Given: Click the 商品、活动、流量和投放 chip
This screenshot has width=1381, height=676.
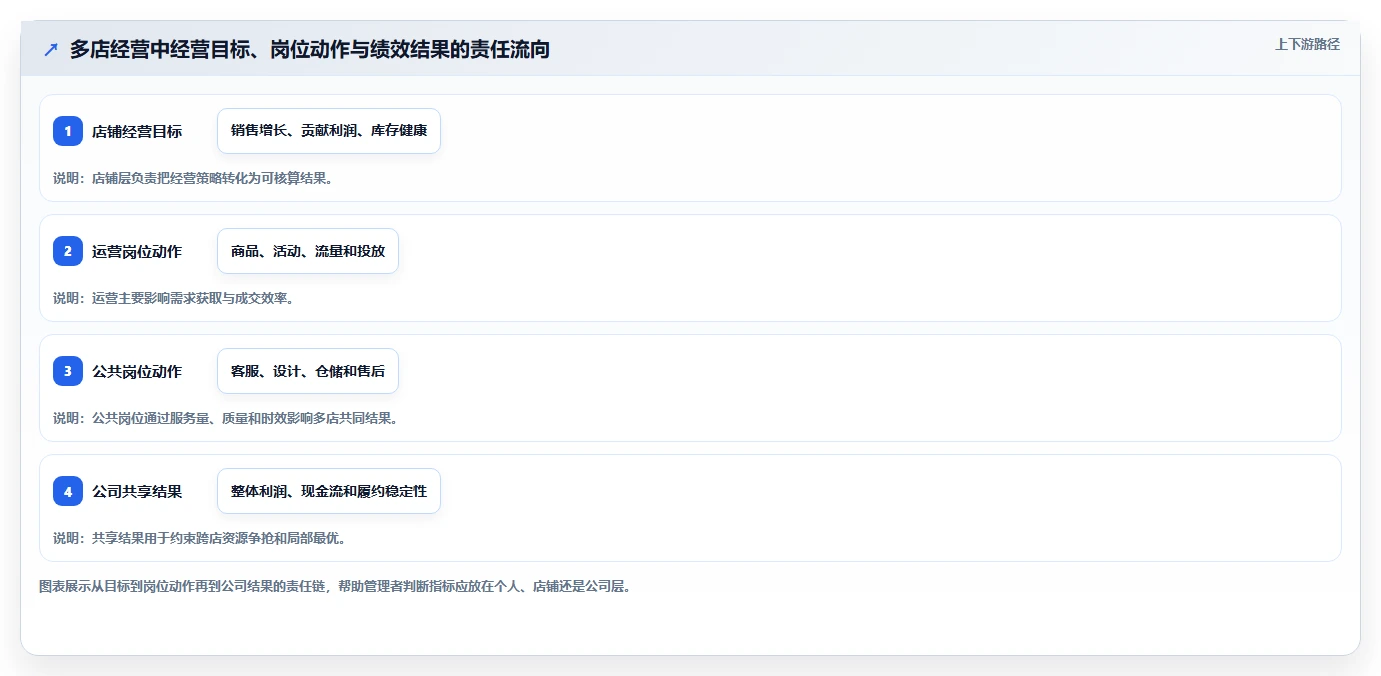Looking at the screenshot, I should click(308, 251).
